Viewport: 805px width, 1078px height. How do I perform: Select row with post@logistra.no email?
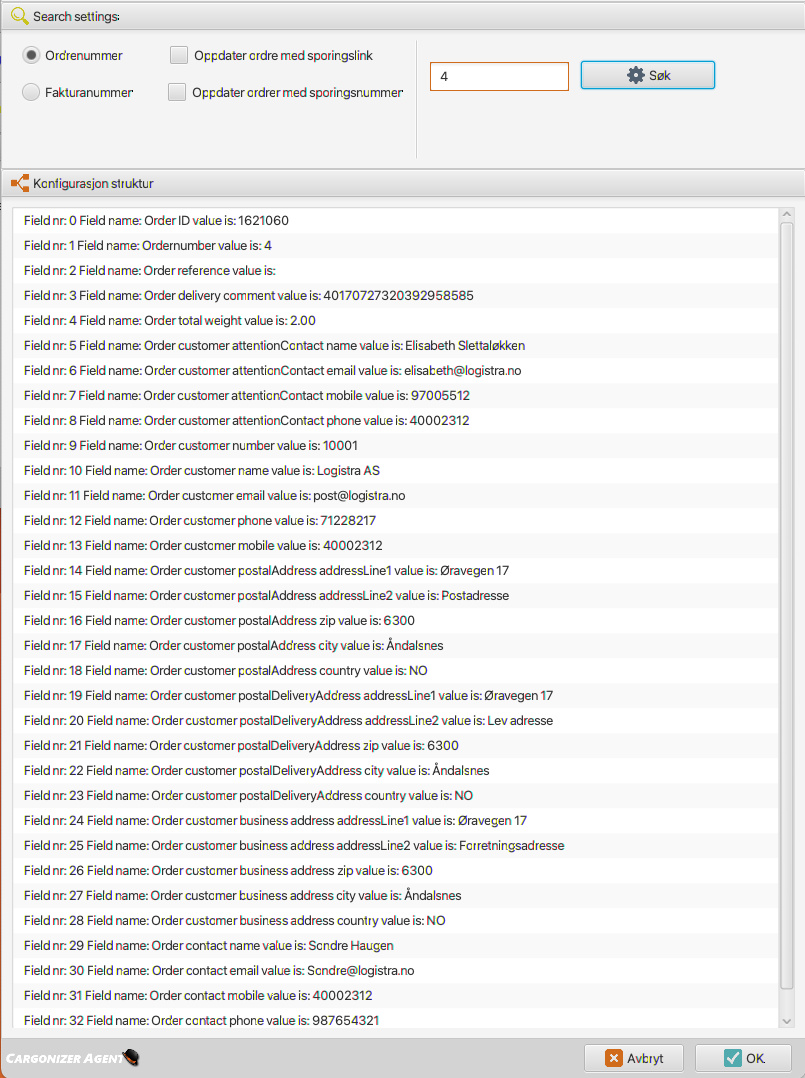[x=395, y=496]
